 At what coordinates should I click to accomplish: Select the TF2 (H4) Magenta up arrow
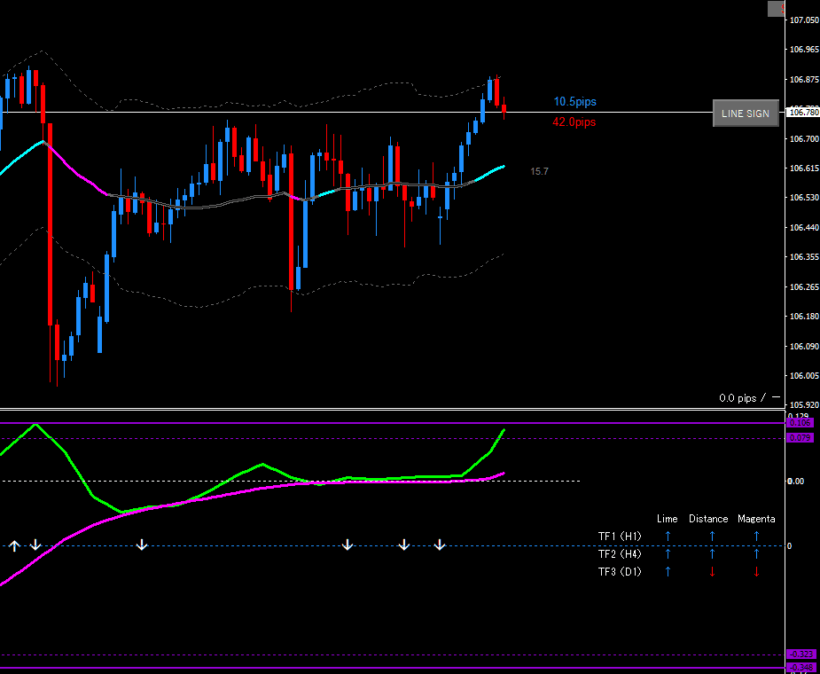(756, 554)
